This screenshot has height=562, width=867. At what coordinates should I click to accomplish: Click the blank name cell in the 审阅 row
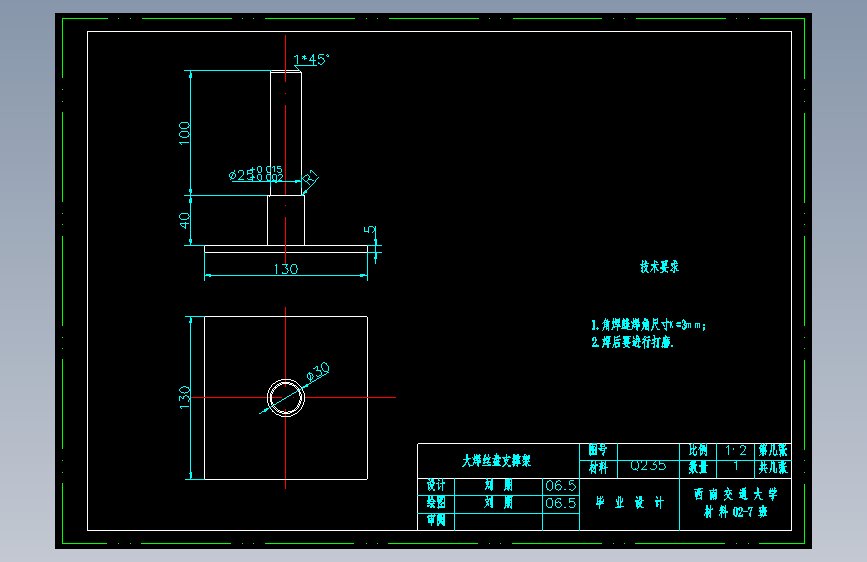point(498,522)
